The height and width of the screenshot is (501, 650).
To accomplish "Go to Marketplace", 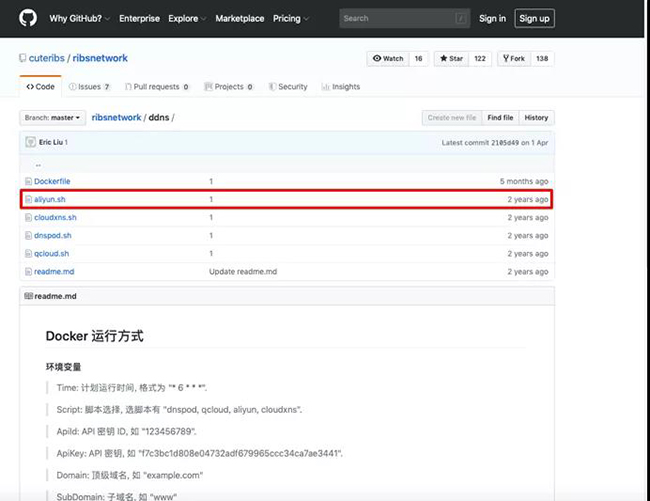I will pos(240,19).
